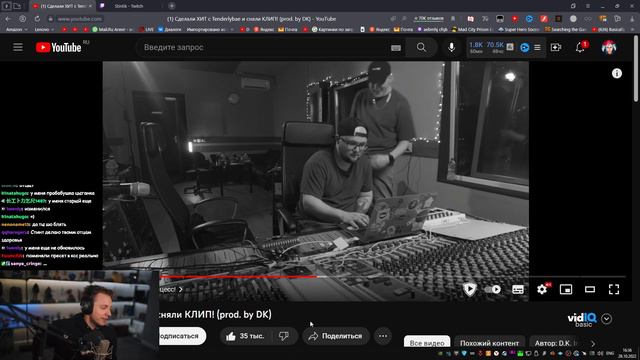Switch to miniplayer mode
This screenshot has height=360, width=640.
[x=566, y=289]
